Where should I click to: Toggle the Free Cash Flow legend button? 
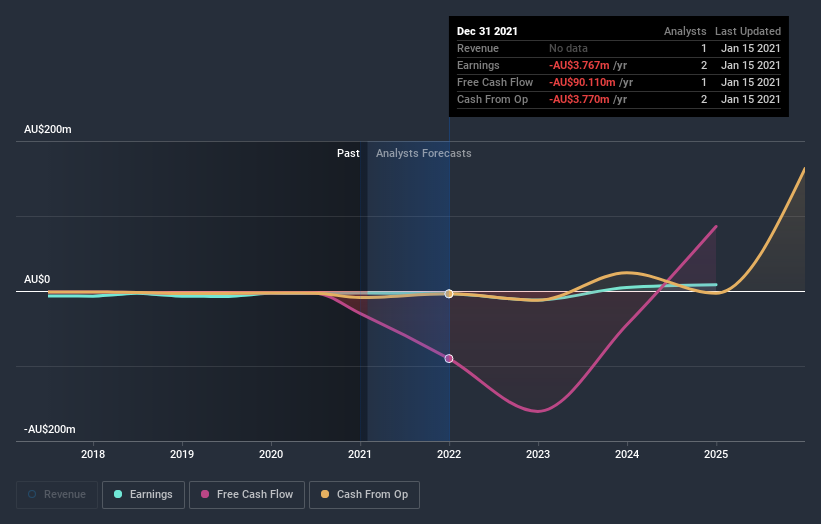tap(247, 495)
